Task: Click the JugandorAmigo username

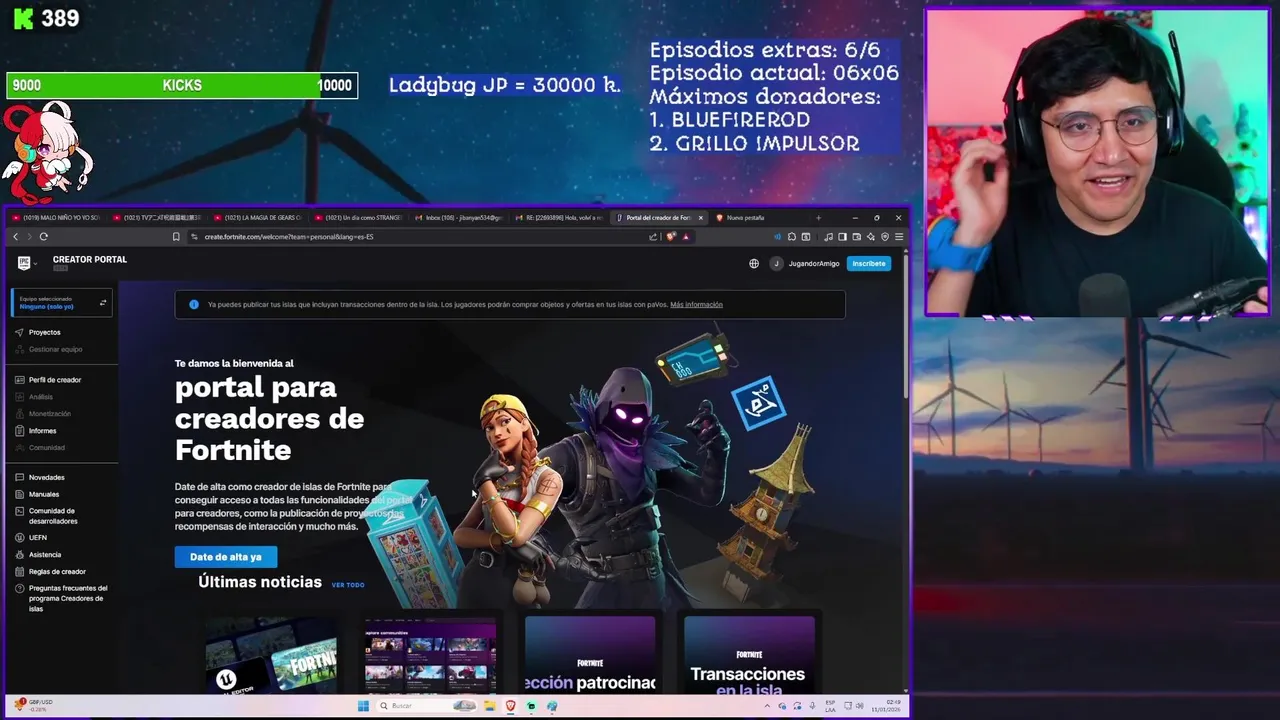Action: pos(814,264)
